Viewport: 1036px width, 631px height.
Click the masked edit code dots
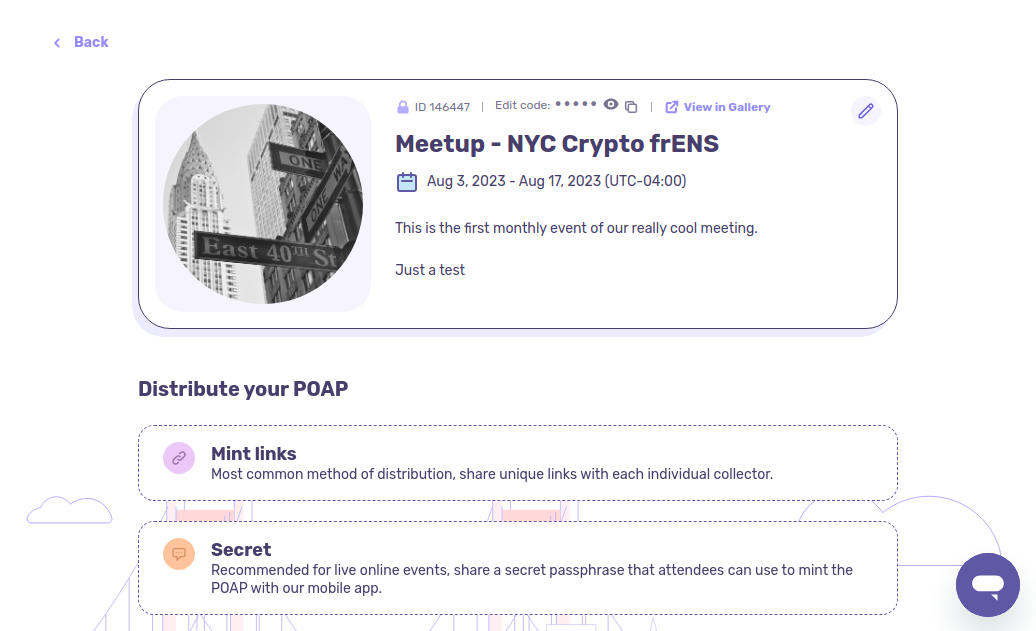576,104
